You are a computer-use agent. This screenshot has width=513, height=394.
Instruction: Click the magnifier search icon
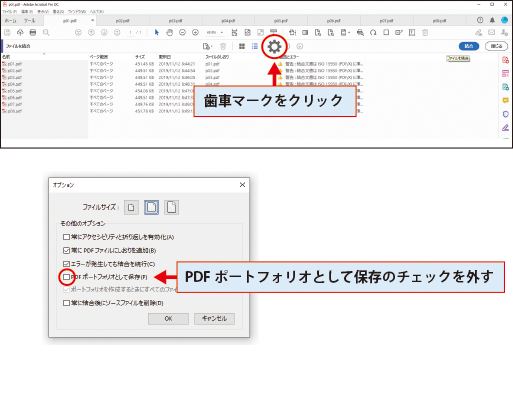(x=46, y=33)
